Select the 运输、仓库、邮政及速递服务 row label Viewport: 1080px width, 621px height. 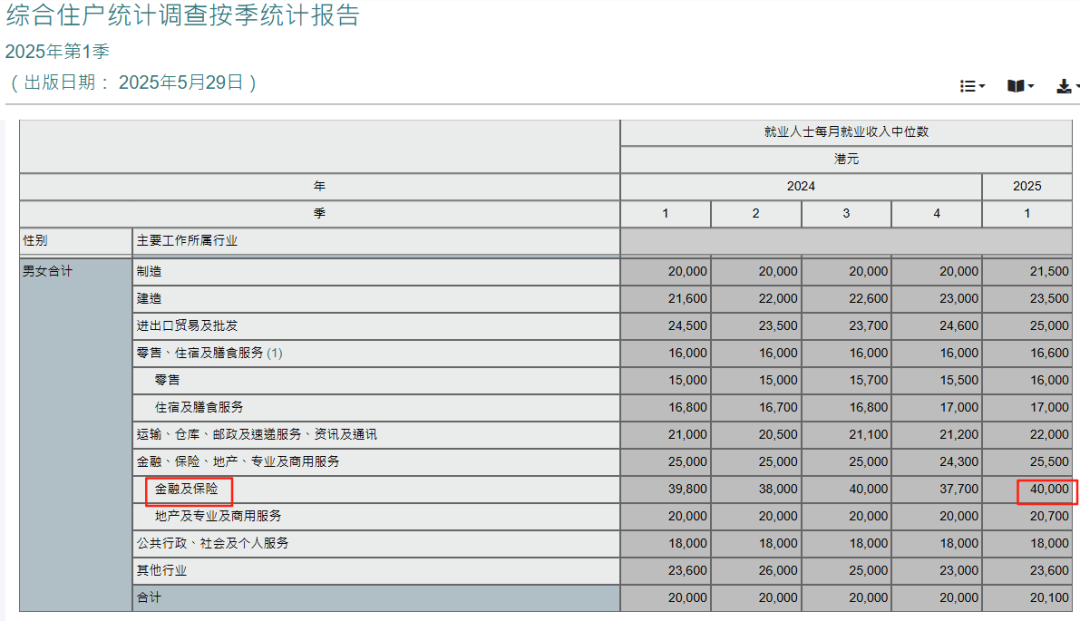(x=257, y=435)
